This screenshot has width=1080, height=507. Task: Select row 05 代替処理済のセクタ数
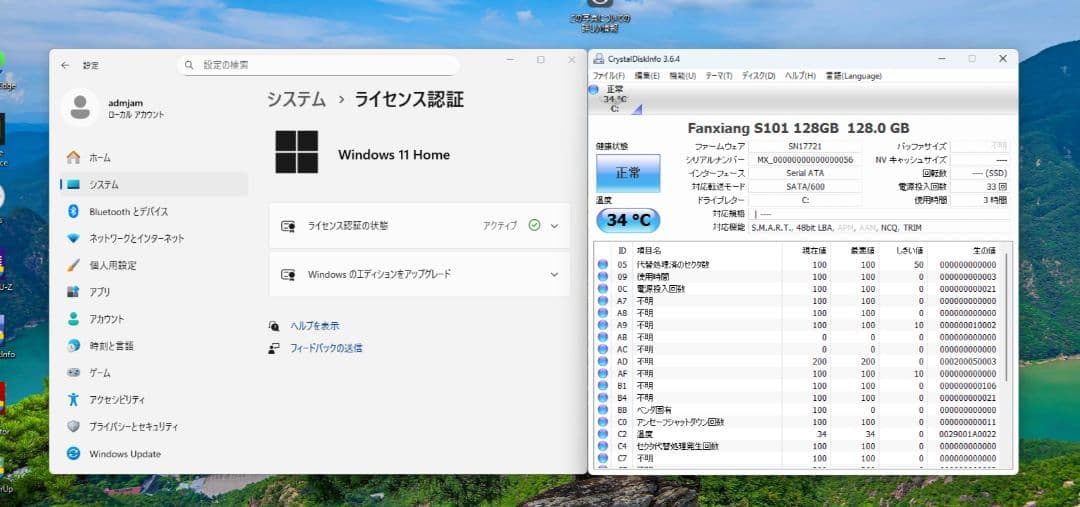click(x=798, y=265)
